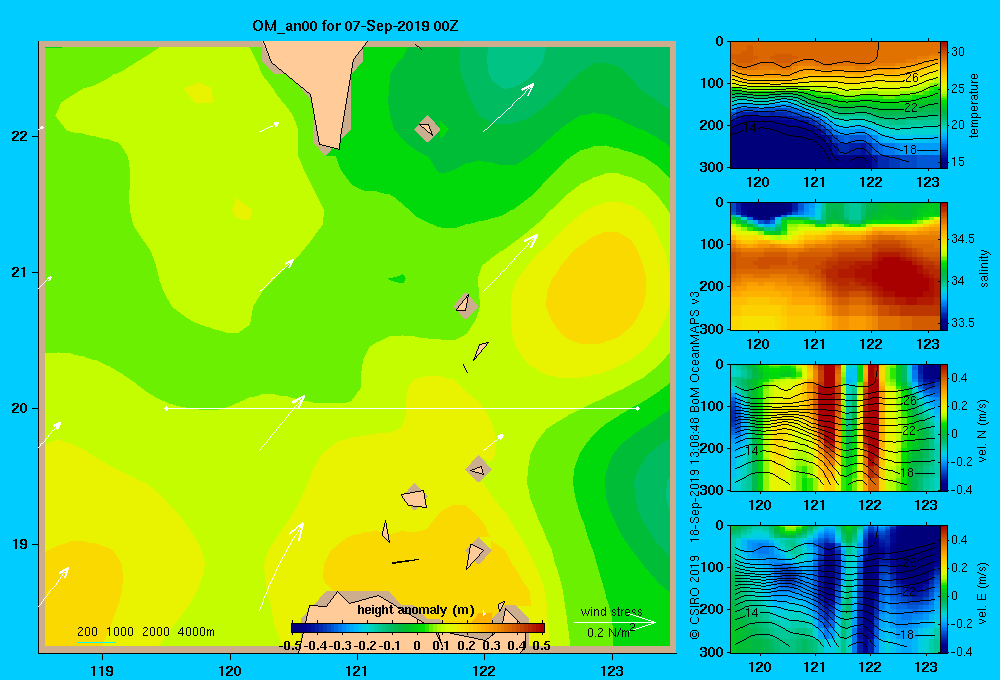Click the 300 depth tick on temperature panel
This screenshot has height=680, width=1000.
point(711,167)
